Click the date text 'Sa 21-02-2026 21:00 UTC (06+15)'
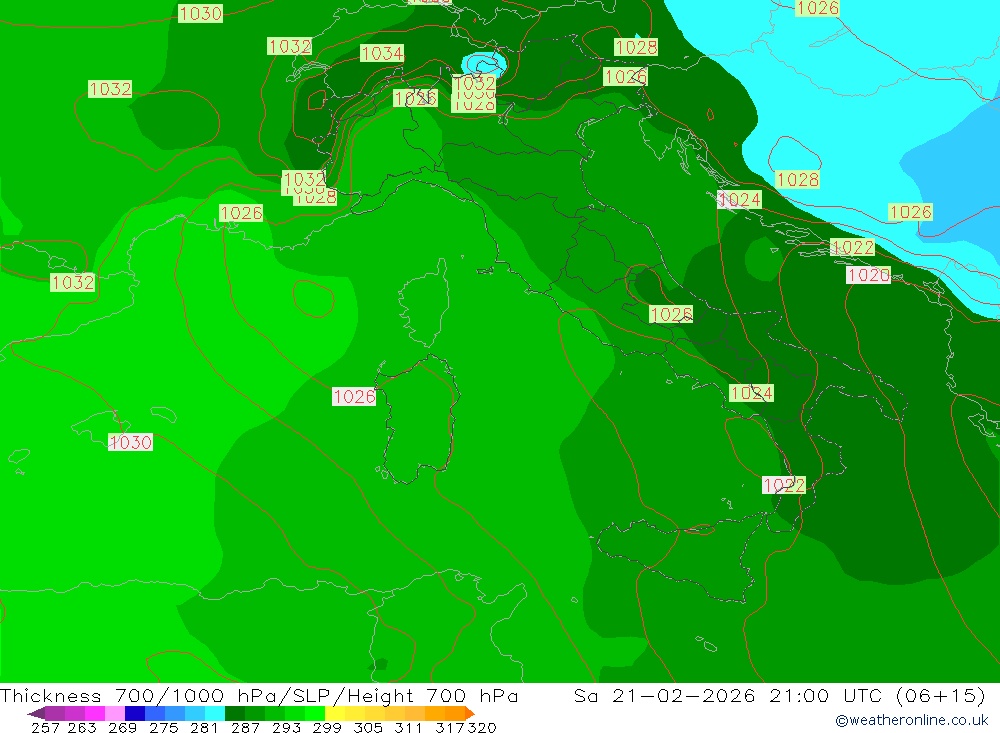This screenshot has width=1000, height=733. [779, 696]
